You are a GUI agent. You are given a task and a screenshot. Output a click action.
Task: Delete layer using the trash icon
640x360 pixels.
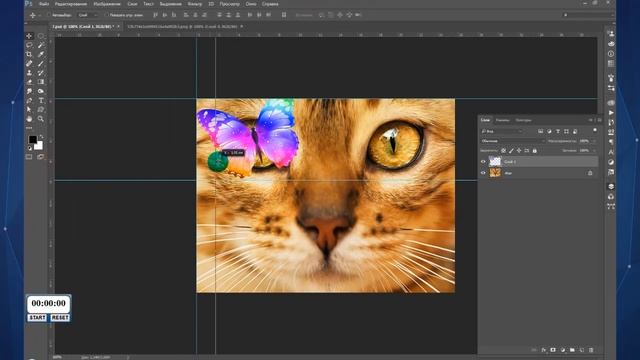tap(591, 350)
